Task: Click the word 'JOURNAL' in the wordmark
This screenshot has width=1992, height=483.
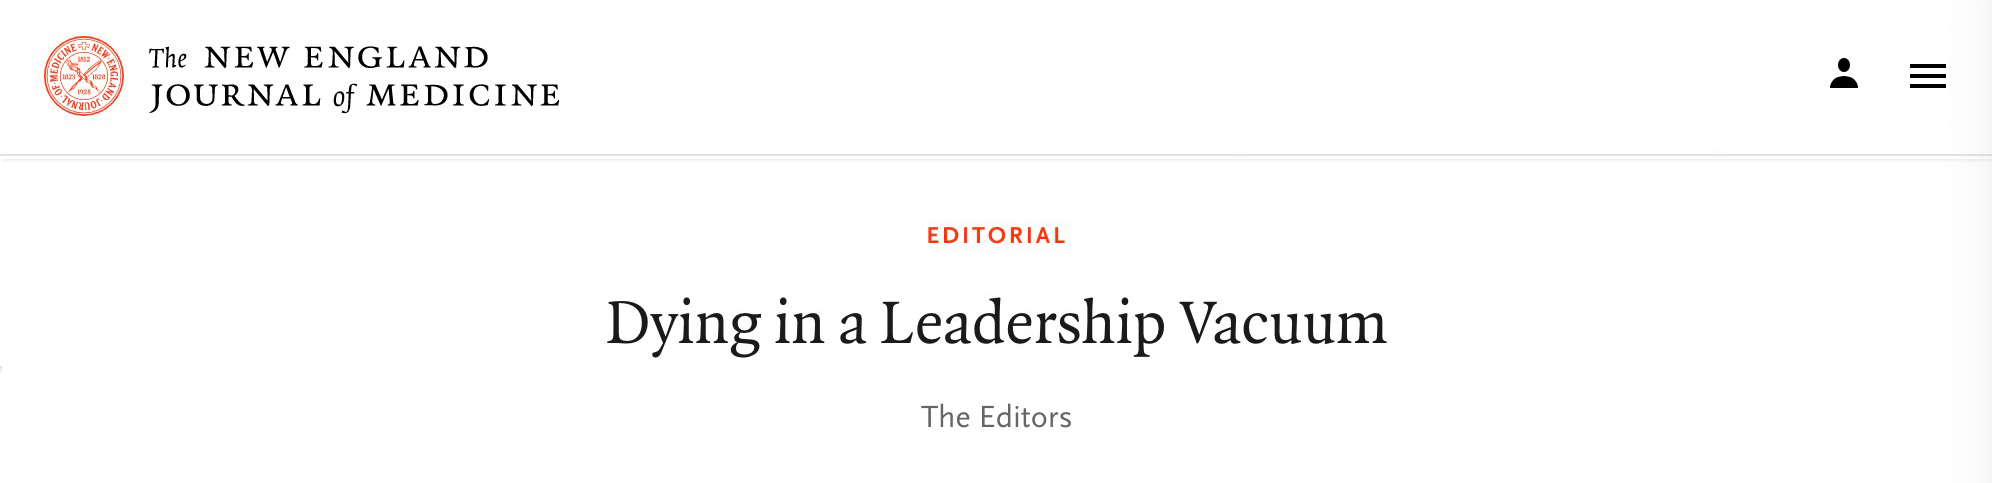Action: click(x=236, y=96)
